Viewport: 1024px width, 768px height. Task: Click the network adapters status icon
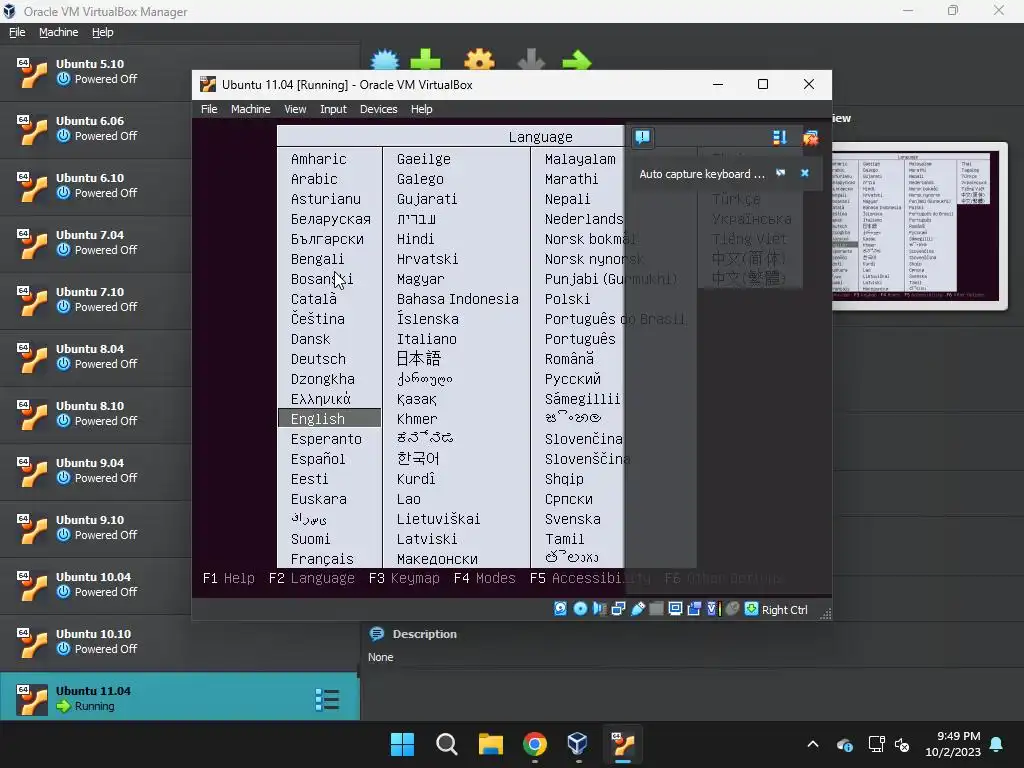618,609
